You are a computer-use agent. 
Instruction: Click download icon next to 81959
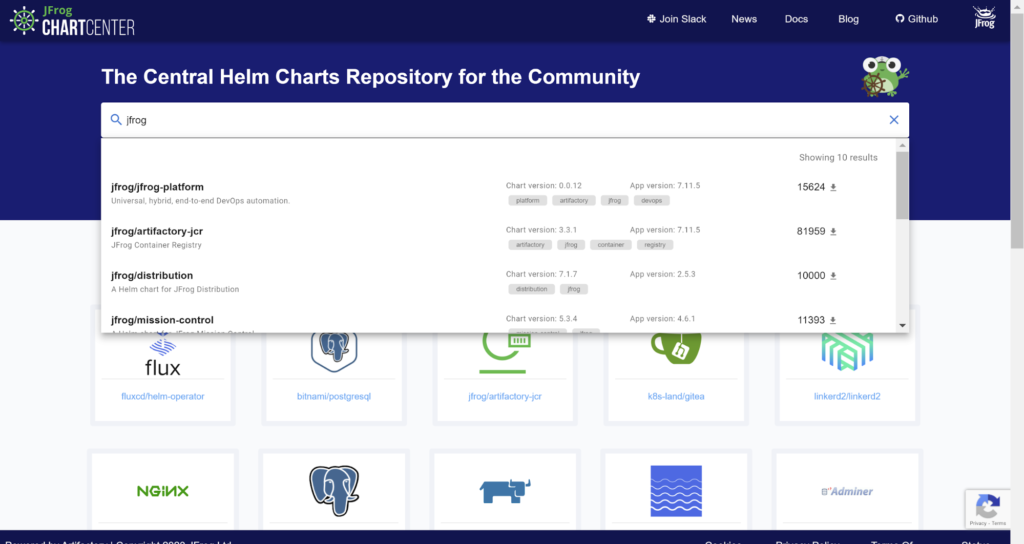point(833,232)
